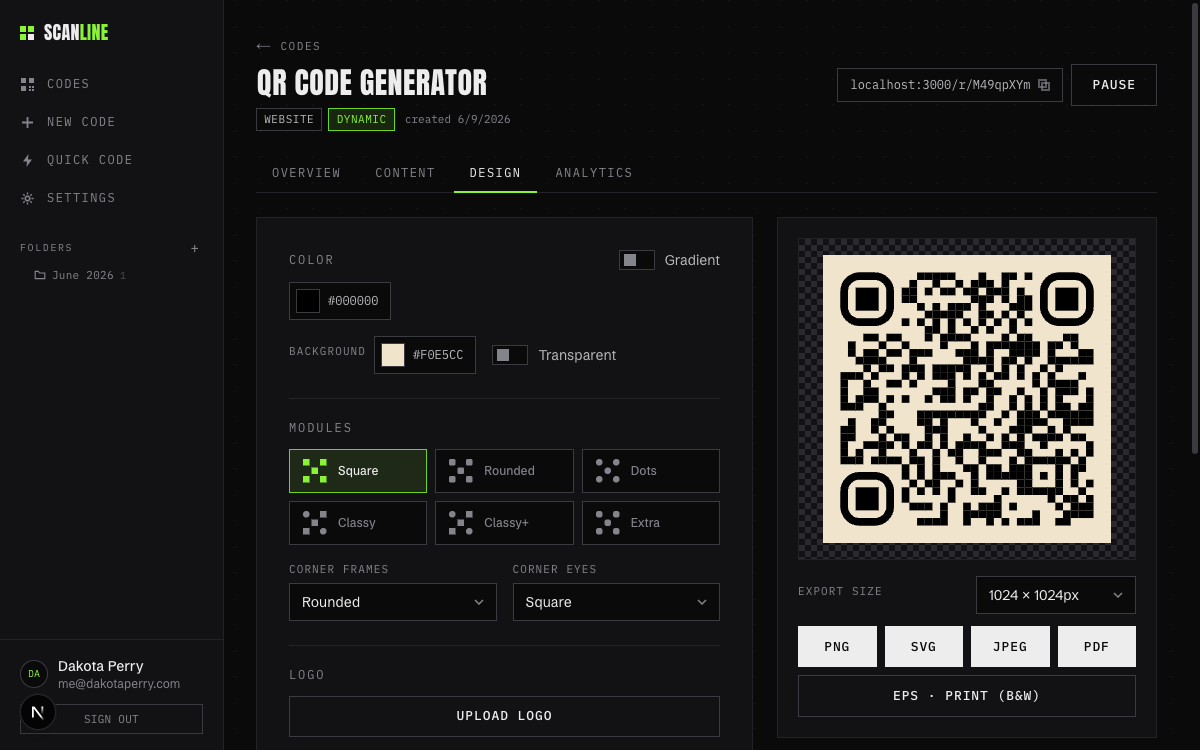
Task: Click the back arrow beside Codes
Action: pos(264,46)
